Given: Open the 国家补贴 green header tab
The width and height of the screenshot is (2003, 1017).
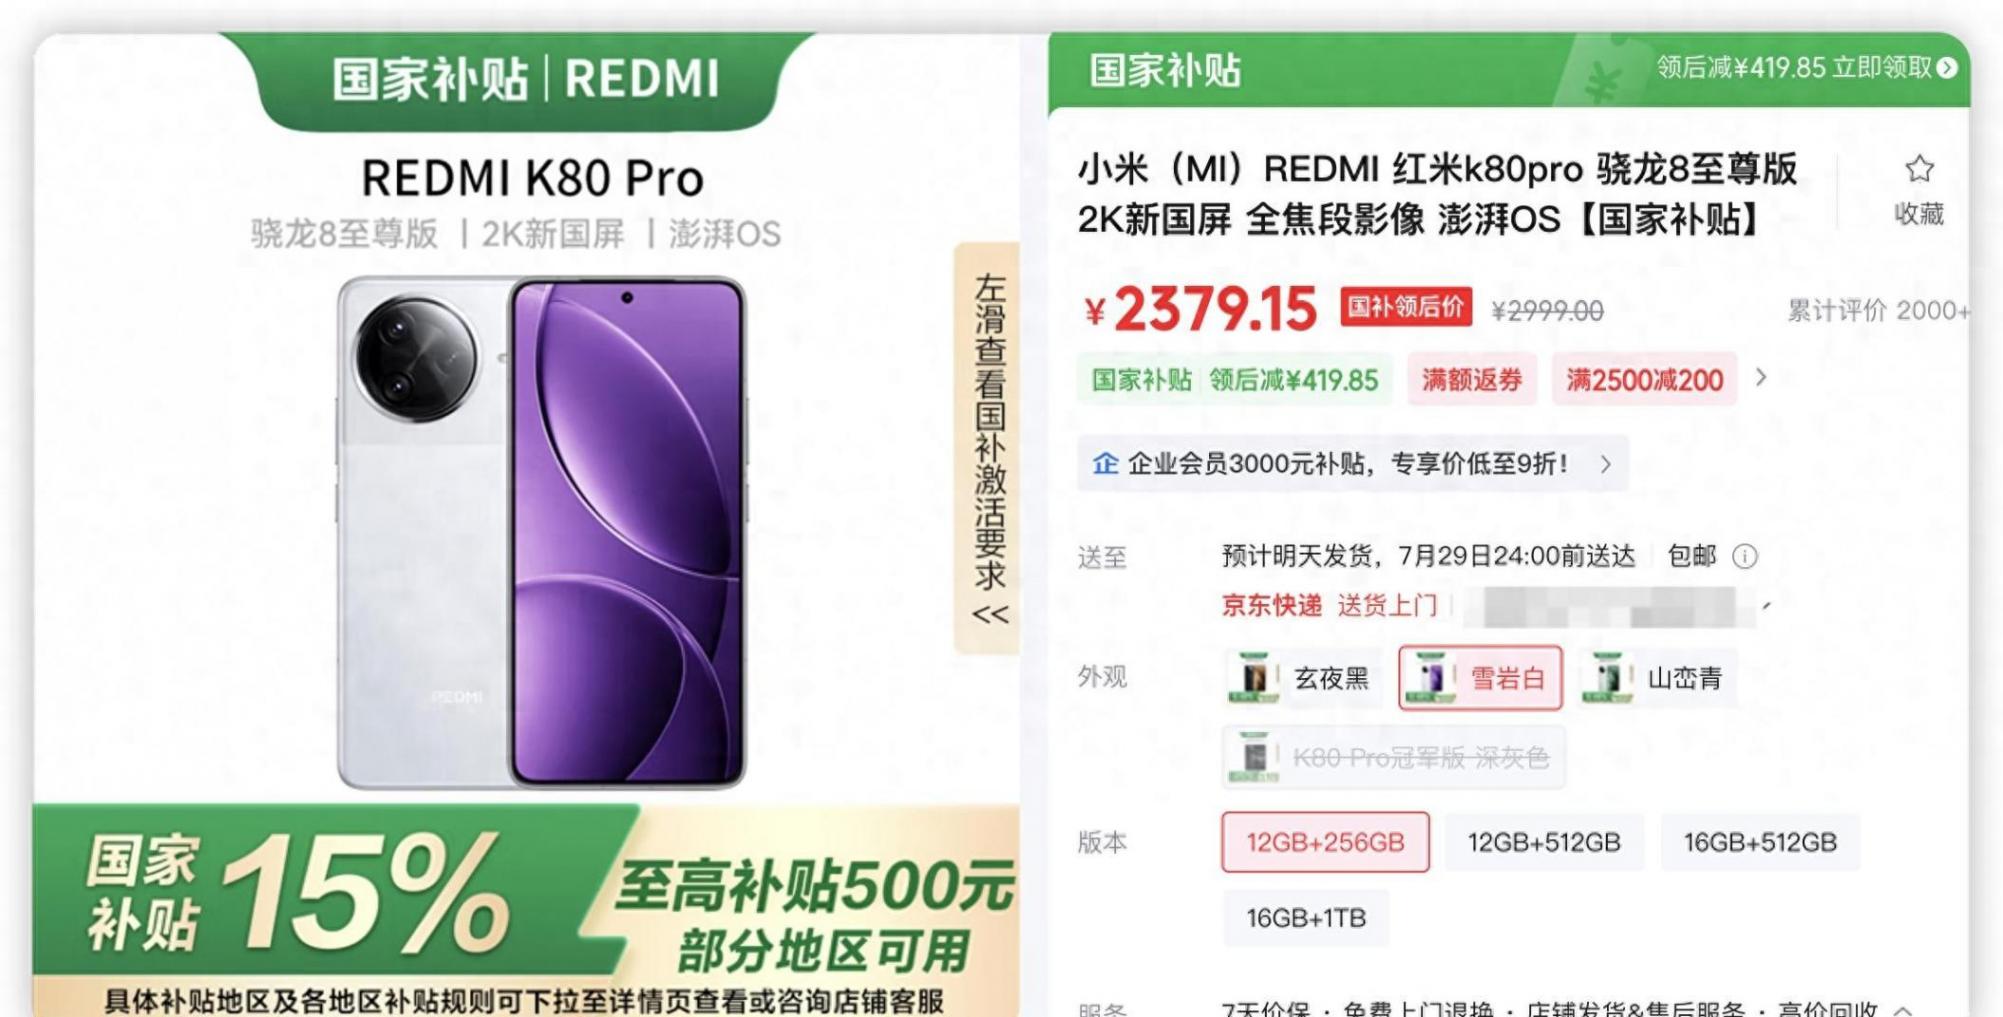Looking at the screenshot, I should [1165, 71].
